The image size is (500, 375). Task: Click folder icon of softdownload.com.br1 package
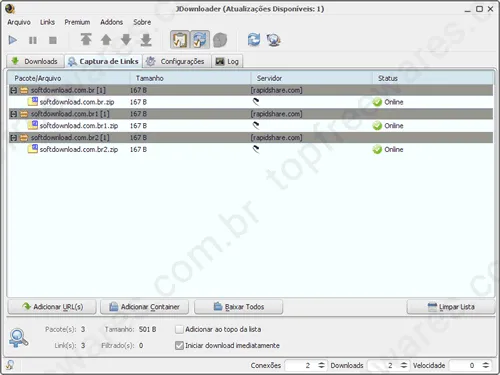[x=24, y=114]
